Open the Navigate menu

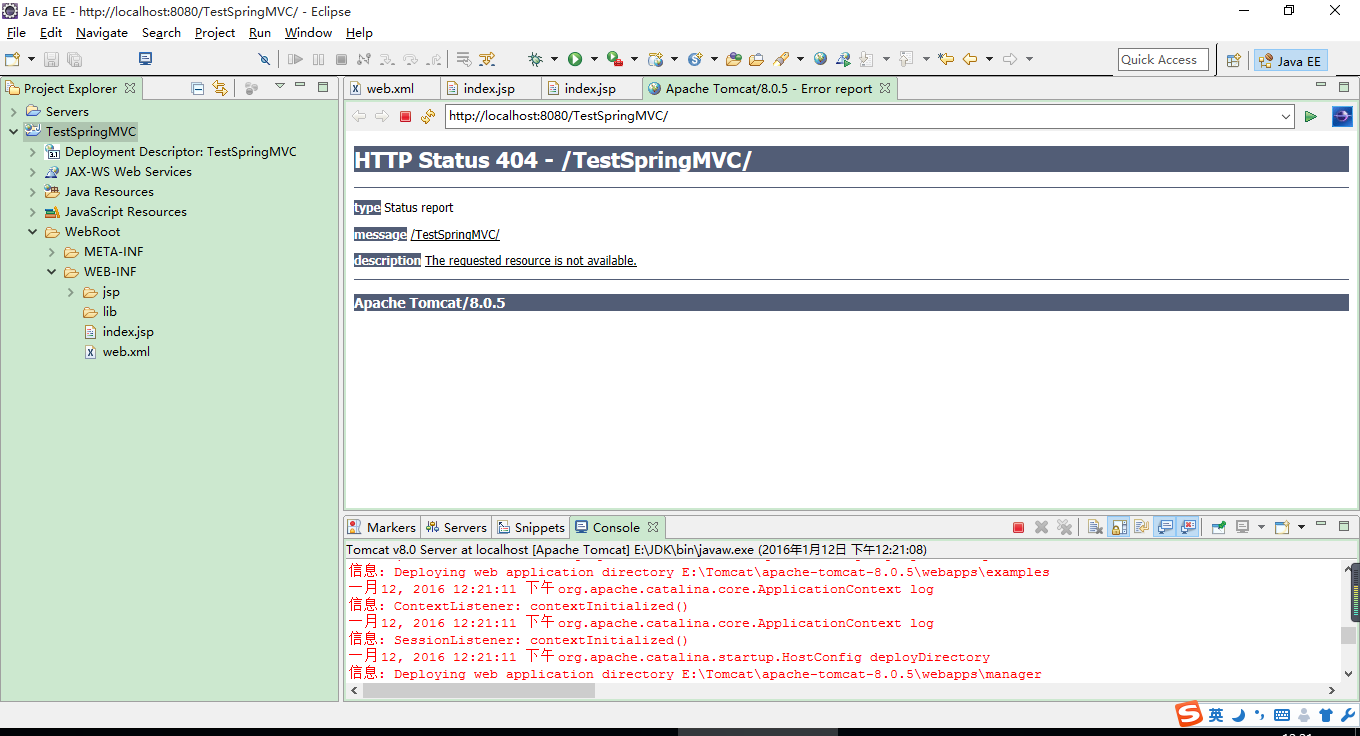pyautogui.click(x=102, y=32)
